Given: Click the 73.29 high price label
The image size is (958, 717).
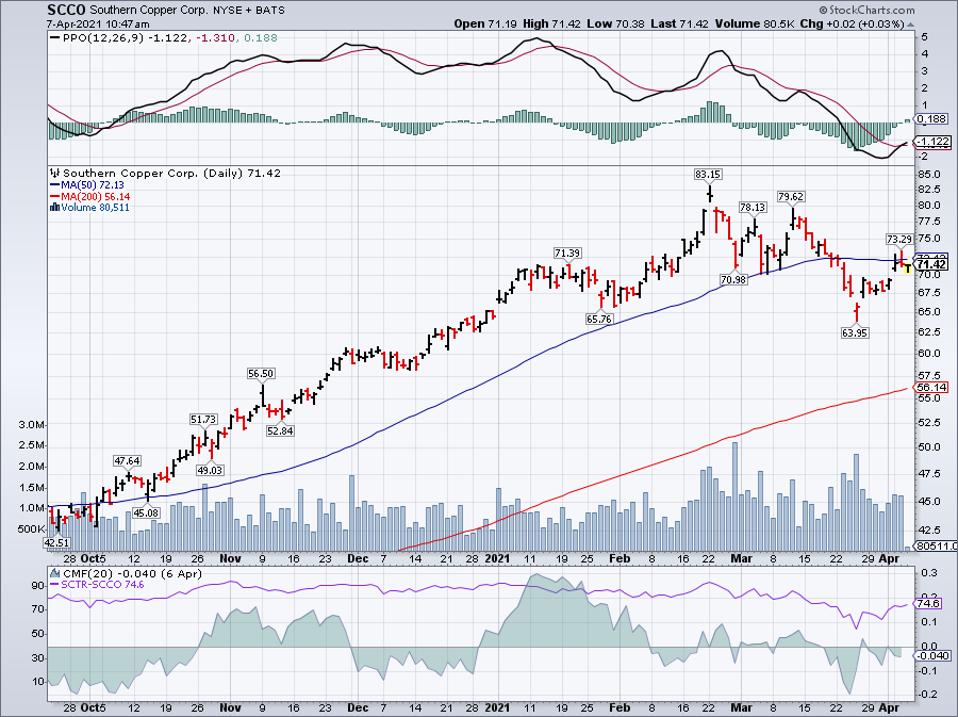Looking at the screenshot, I should 899,239.
